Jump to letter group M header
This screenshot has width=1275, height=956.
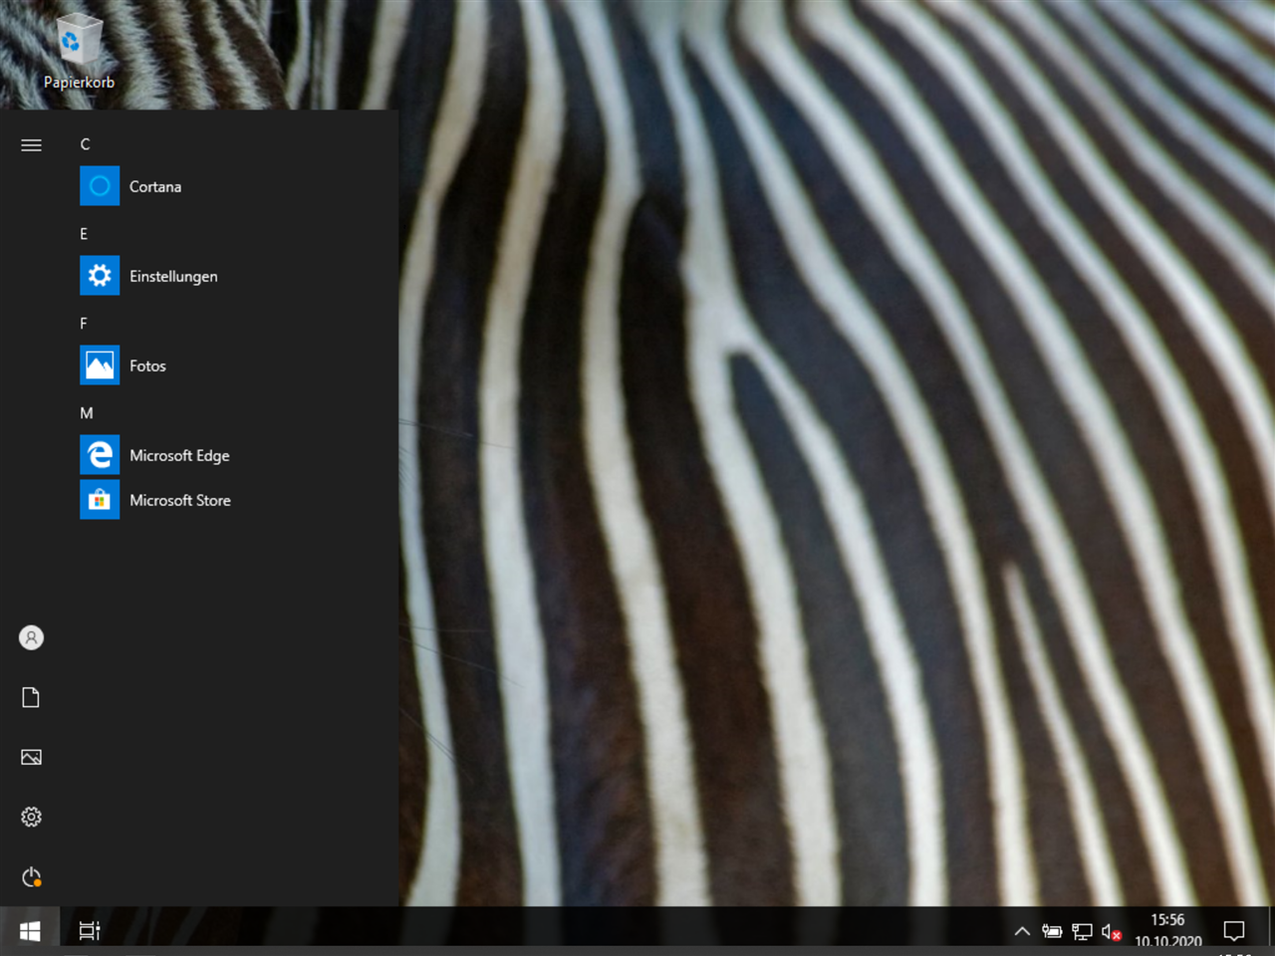click(x=86, y=413)
